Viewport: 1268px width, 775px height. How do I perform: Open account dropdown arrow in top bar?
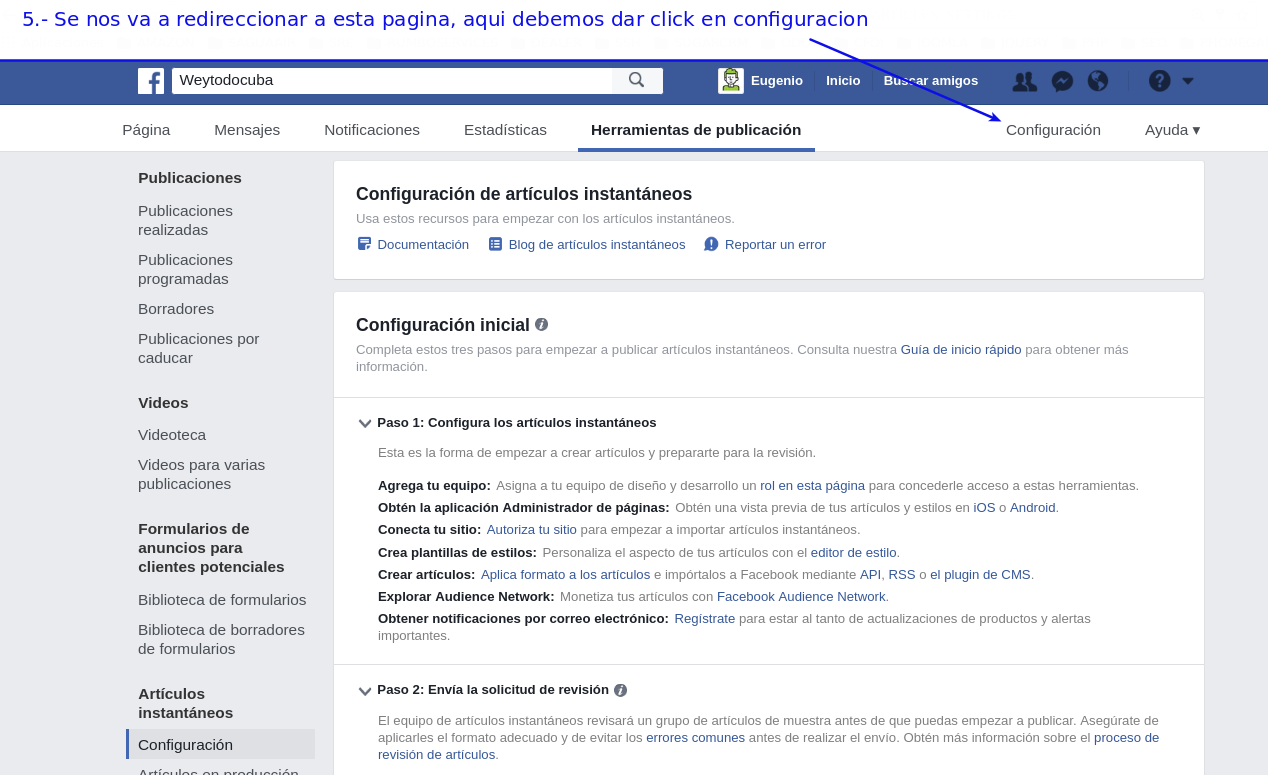click(1188, 81)
